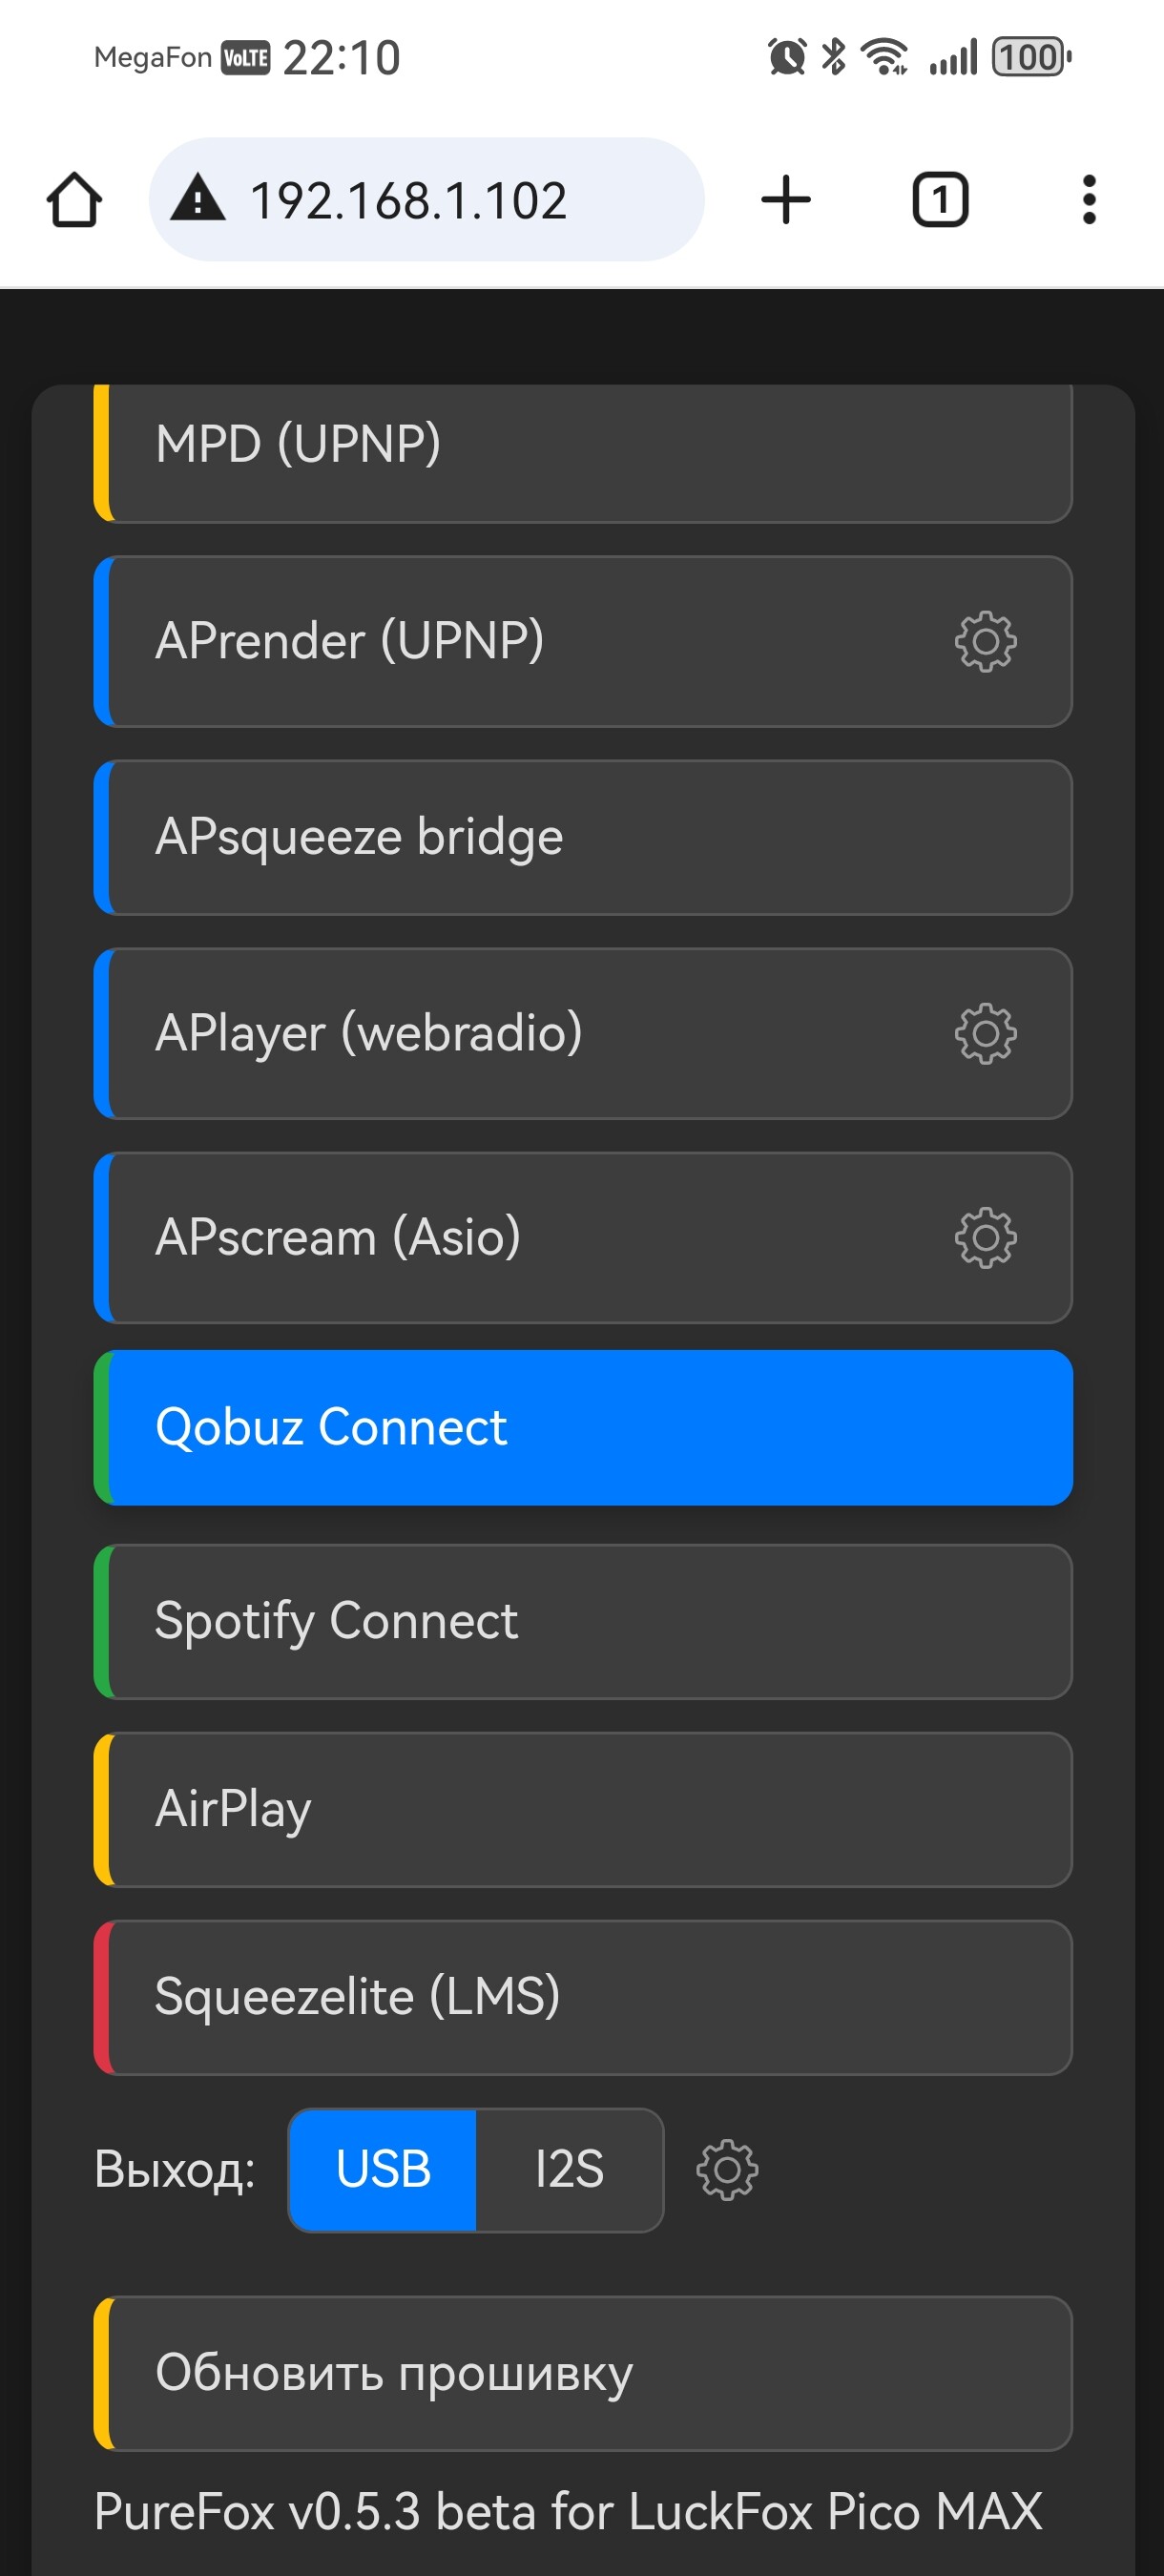Switch output to USB

coord(383,2169)
